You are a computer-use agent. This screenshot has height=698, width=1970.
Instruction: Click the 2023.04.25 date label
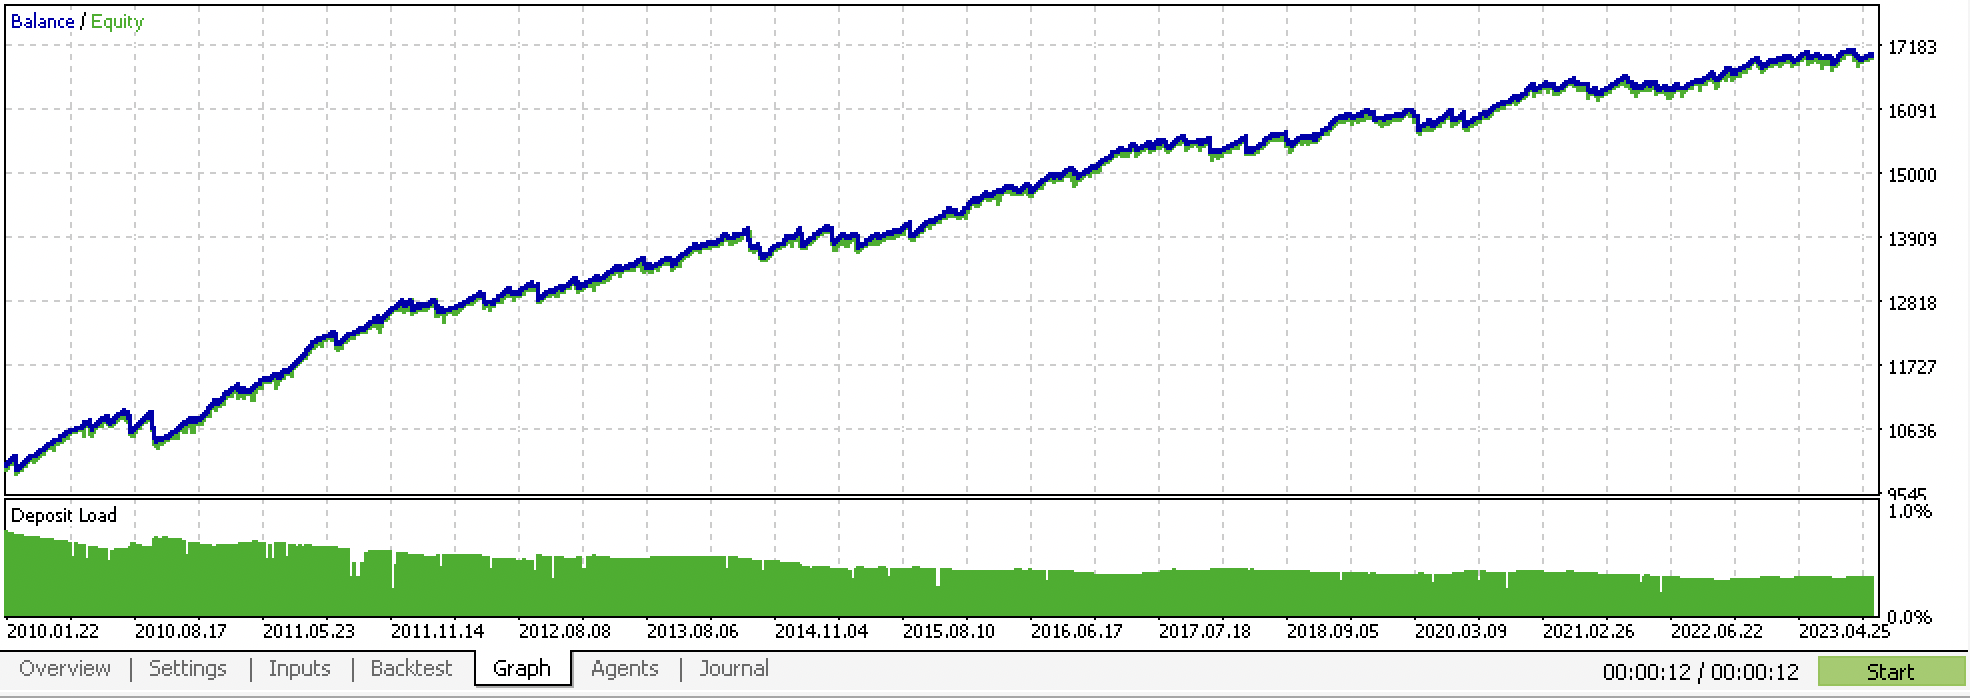[1844, 632]
